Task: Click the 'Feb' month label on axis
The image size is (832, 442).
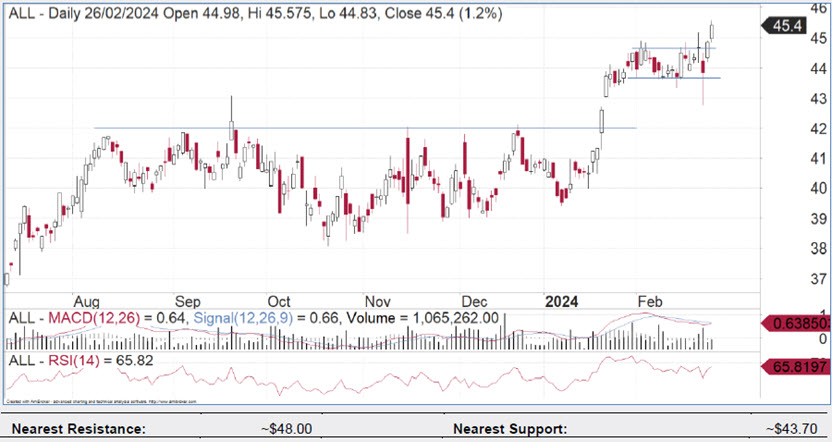Action: (649, 302)
